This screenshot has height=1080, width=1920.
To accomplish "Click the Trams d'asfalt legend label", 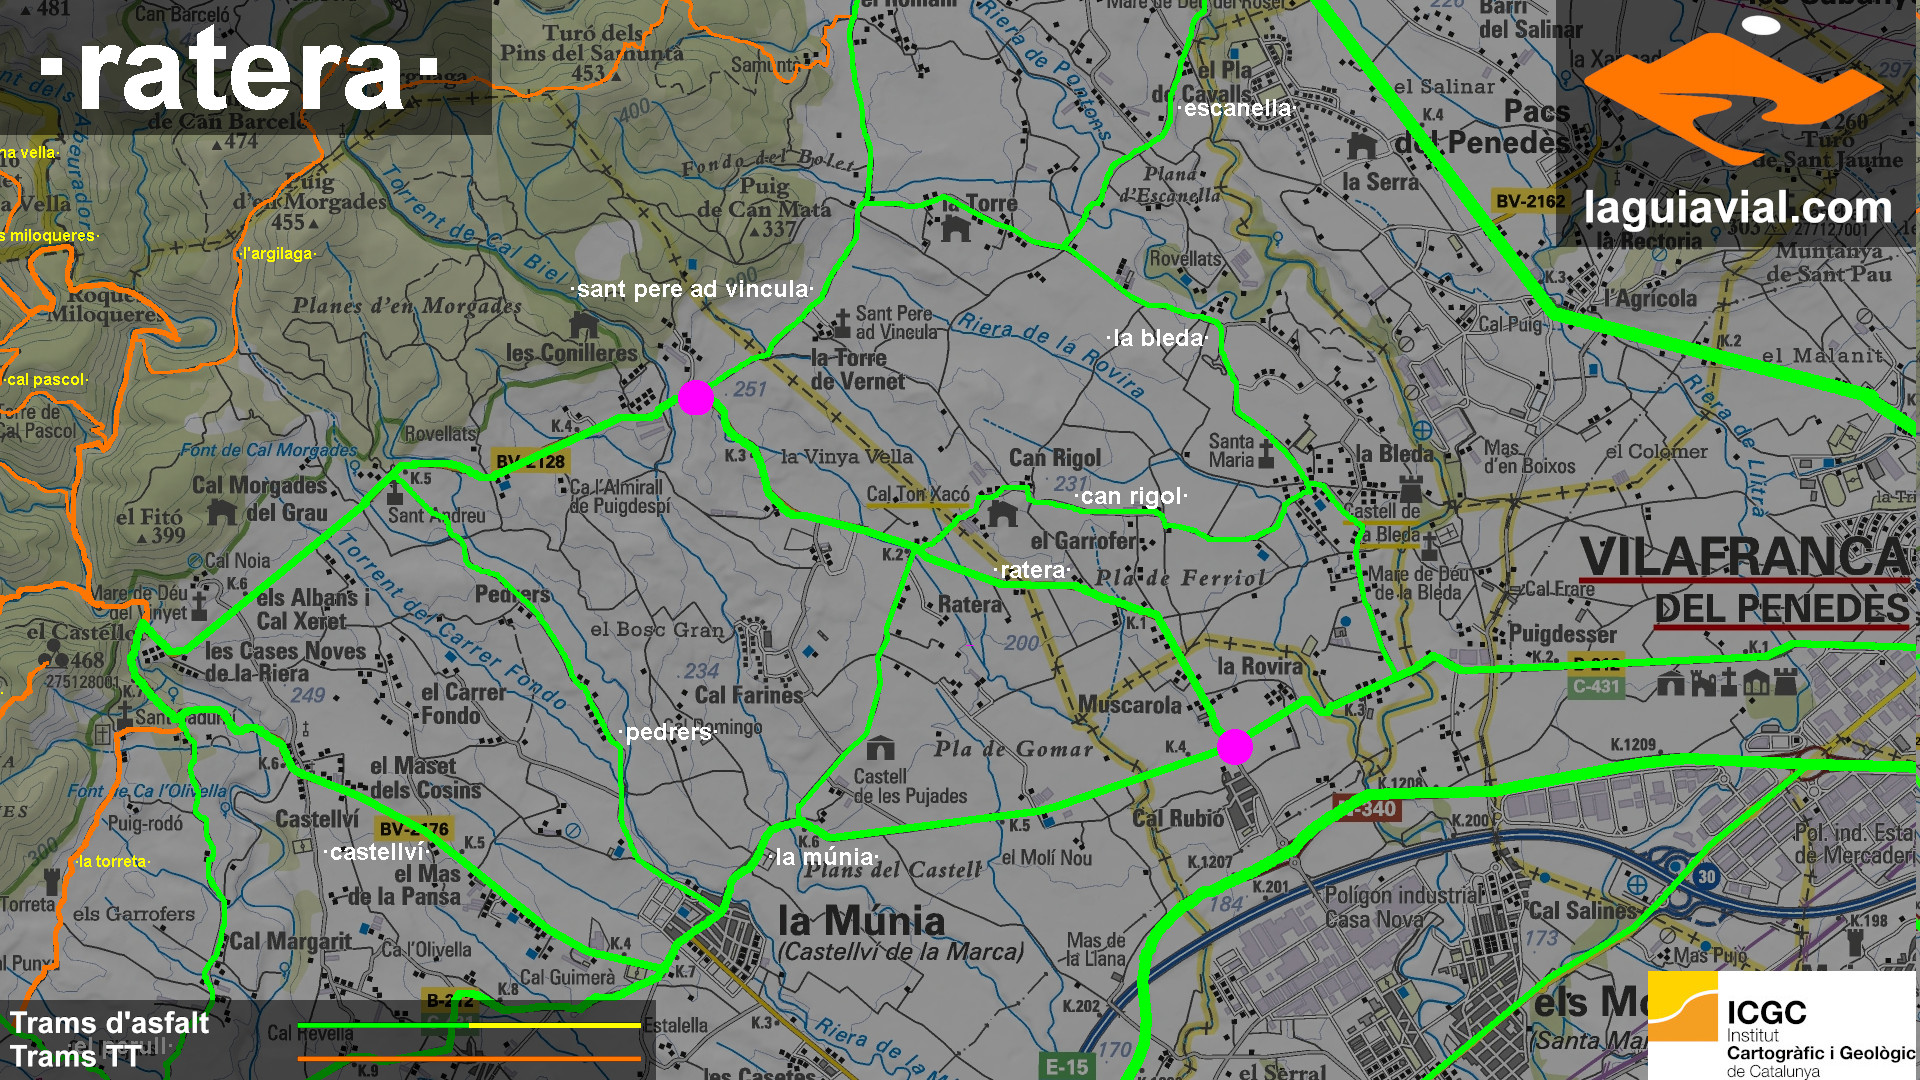I will tap(110, 1023).
